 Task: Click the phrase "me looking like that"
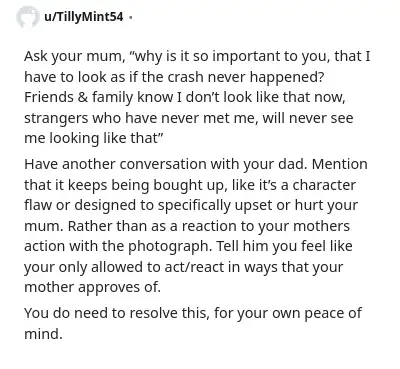(90, 139)
